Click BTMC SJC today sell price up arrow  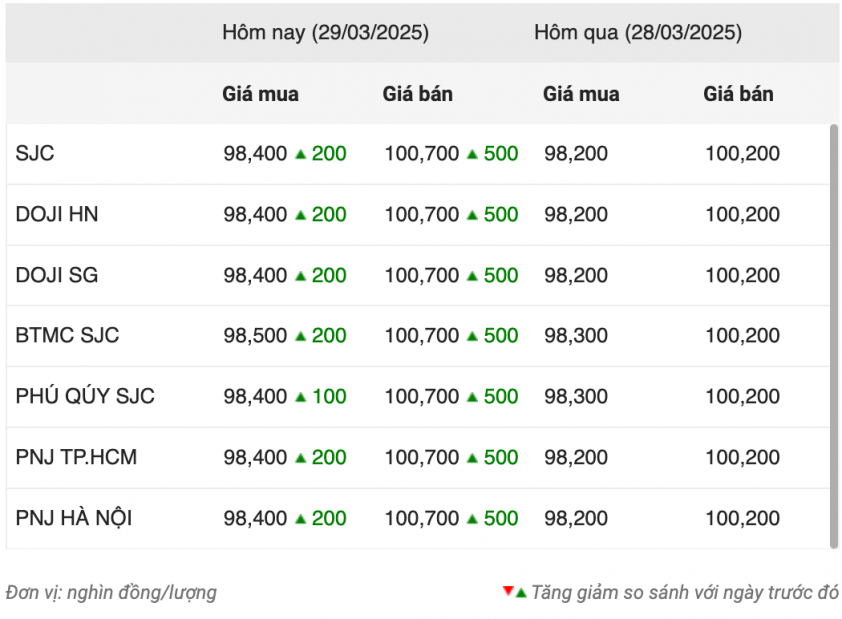coord(473,337)
